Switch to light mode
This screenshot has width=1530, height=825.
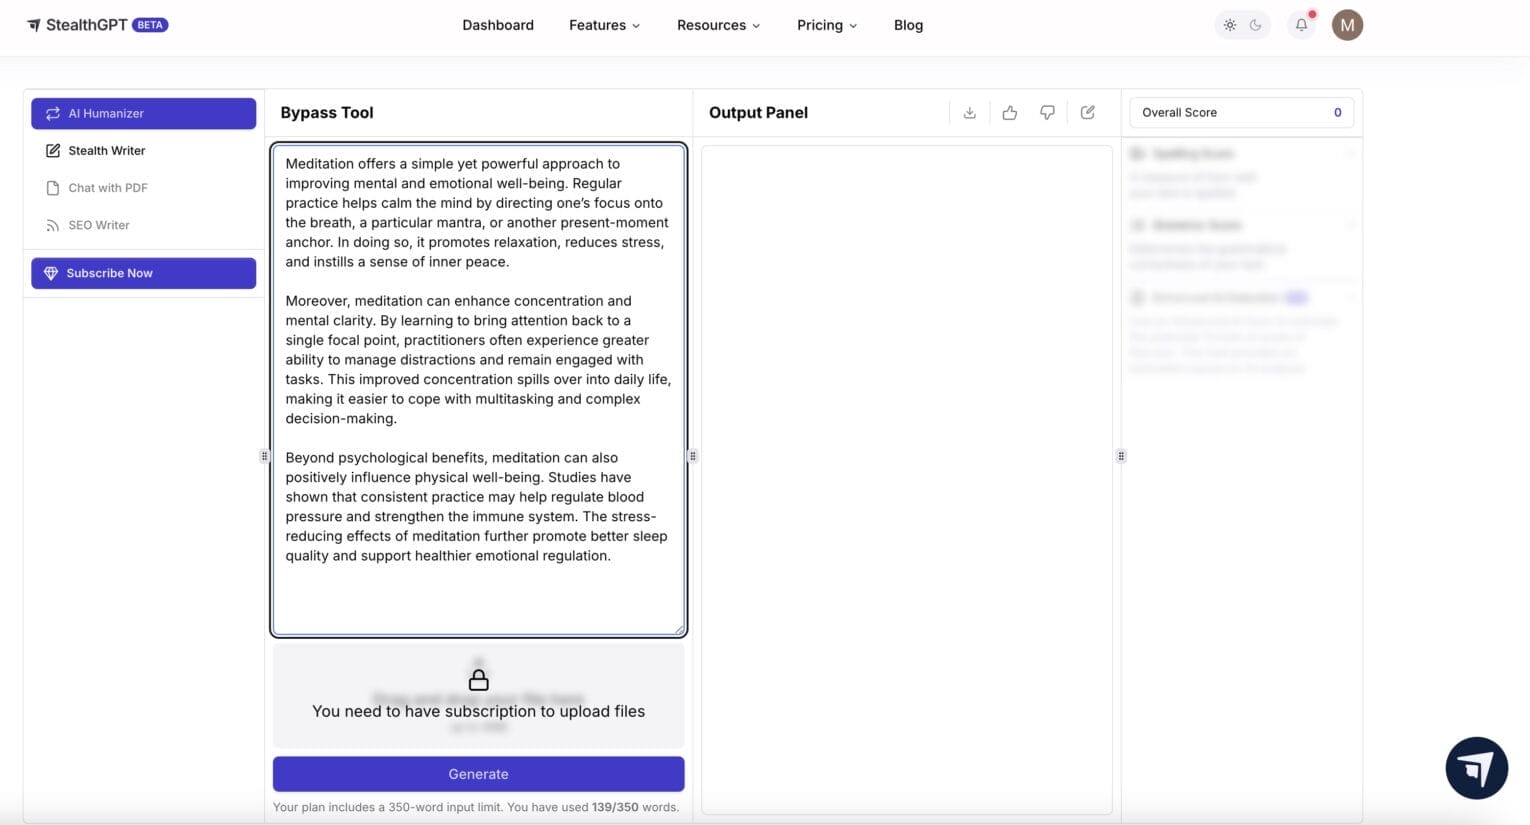coord(1230,24)
